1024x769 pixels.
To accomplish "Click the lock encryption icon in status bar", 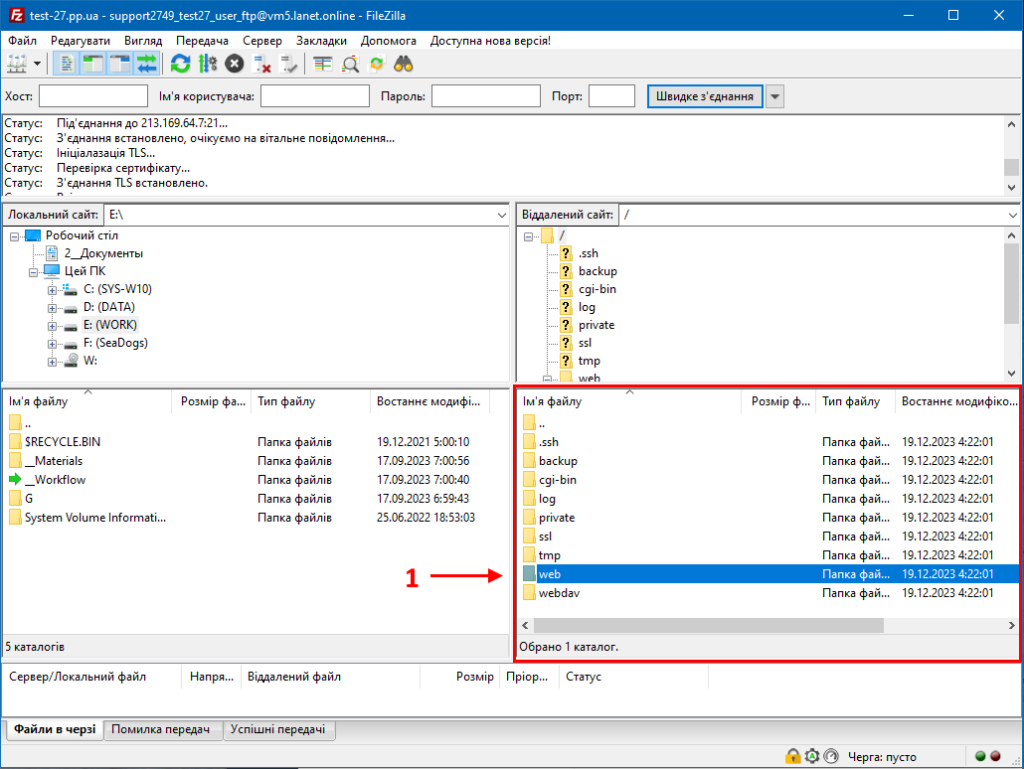I will (792, 756).
